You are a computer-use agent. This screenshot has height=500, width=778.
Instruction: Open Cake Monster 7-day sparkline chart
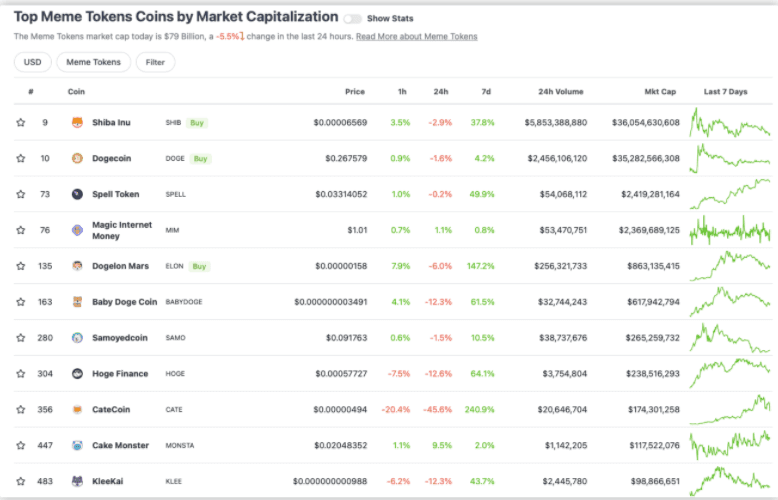click(x=730, y=445)
